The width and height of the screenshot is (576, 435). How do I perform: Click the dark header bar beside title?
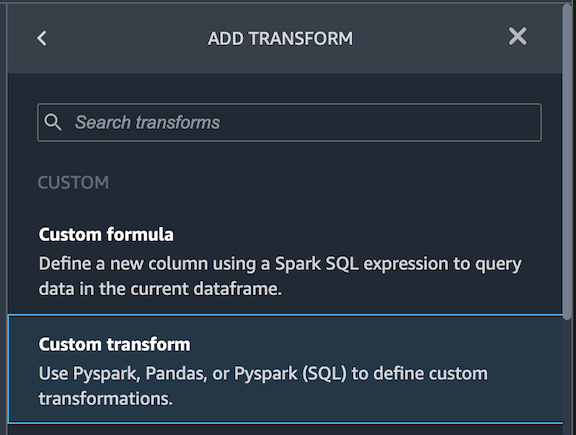(430, 39)
